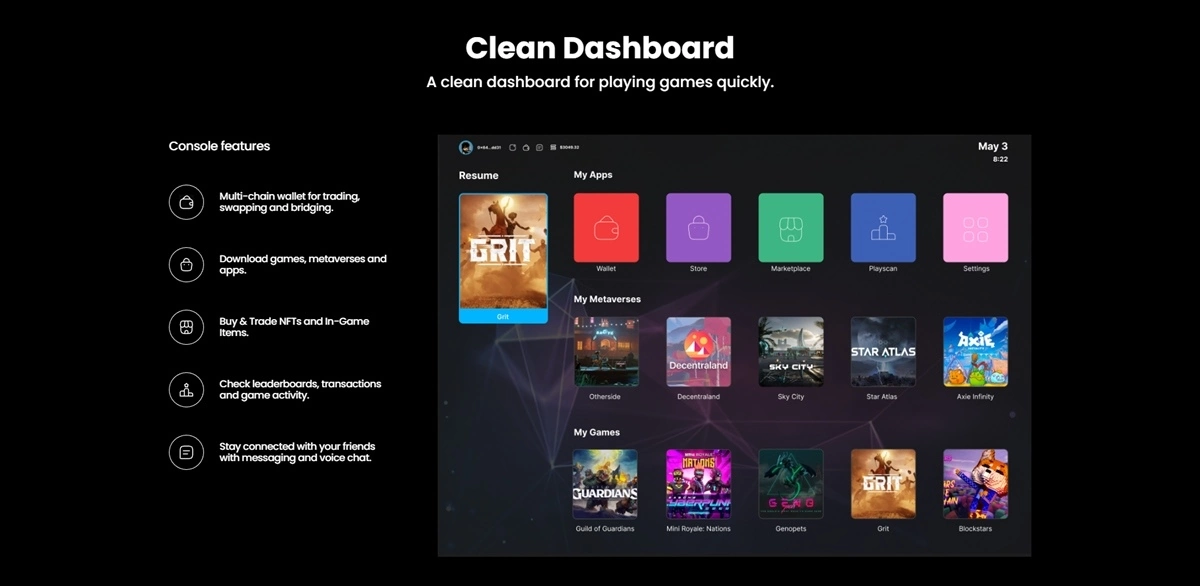This screenshot has height=586, width=1200.
Task: Launch Mini Royale: Nations game
Action: pos(698,484)
